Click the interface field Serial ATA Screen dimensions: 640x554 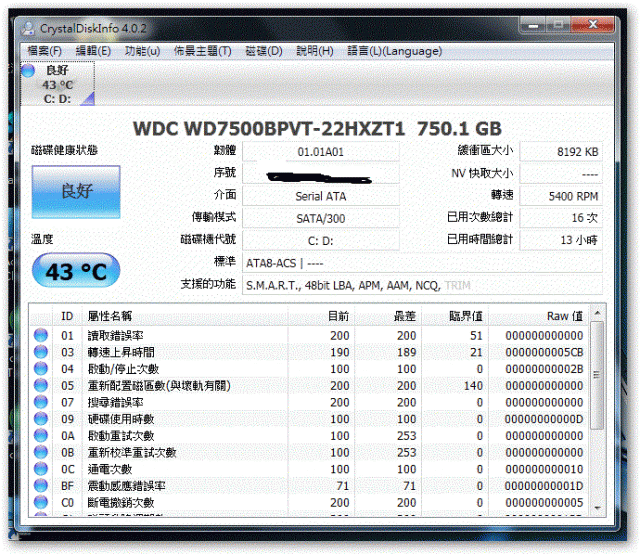321,196
